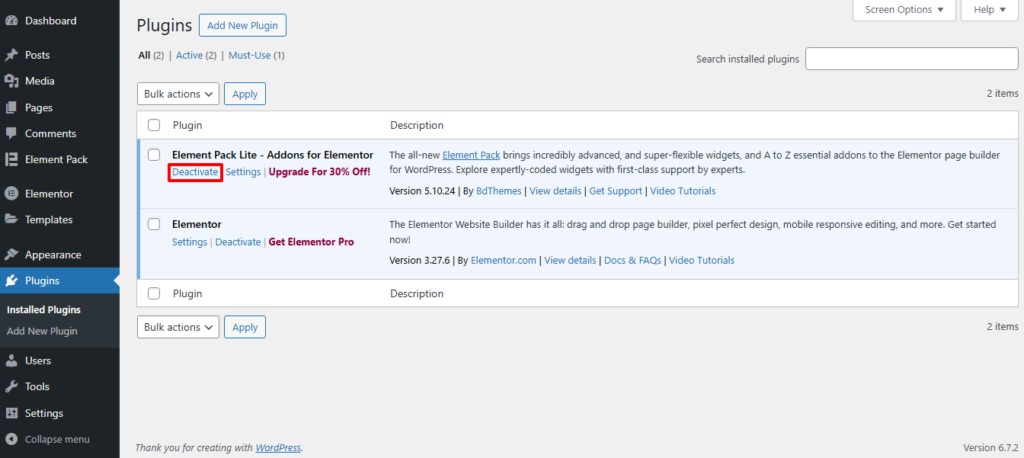Click the Tools wrench icon
The height and width of the screenshot is (458, 1024).
click(11, 387)
